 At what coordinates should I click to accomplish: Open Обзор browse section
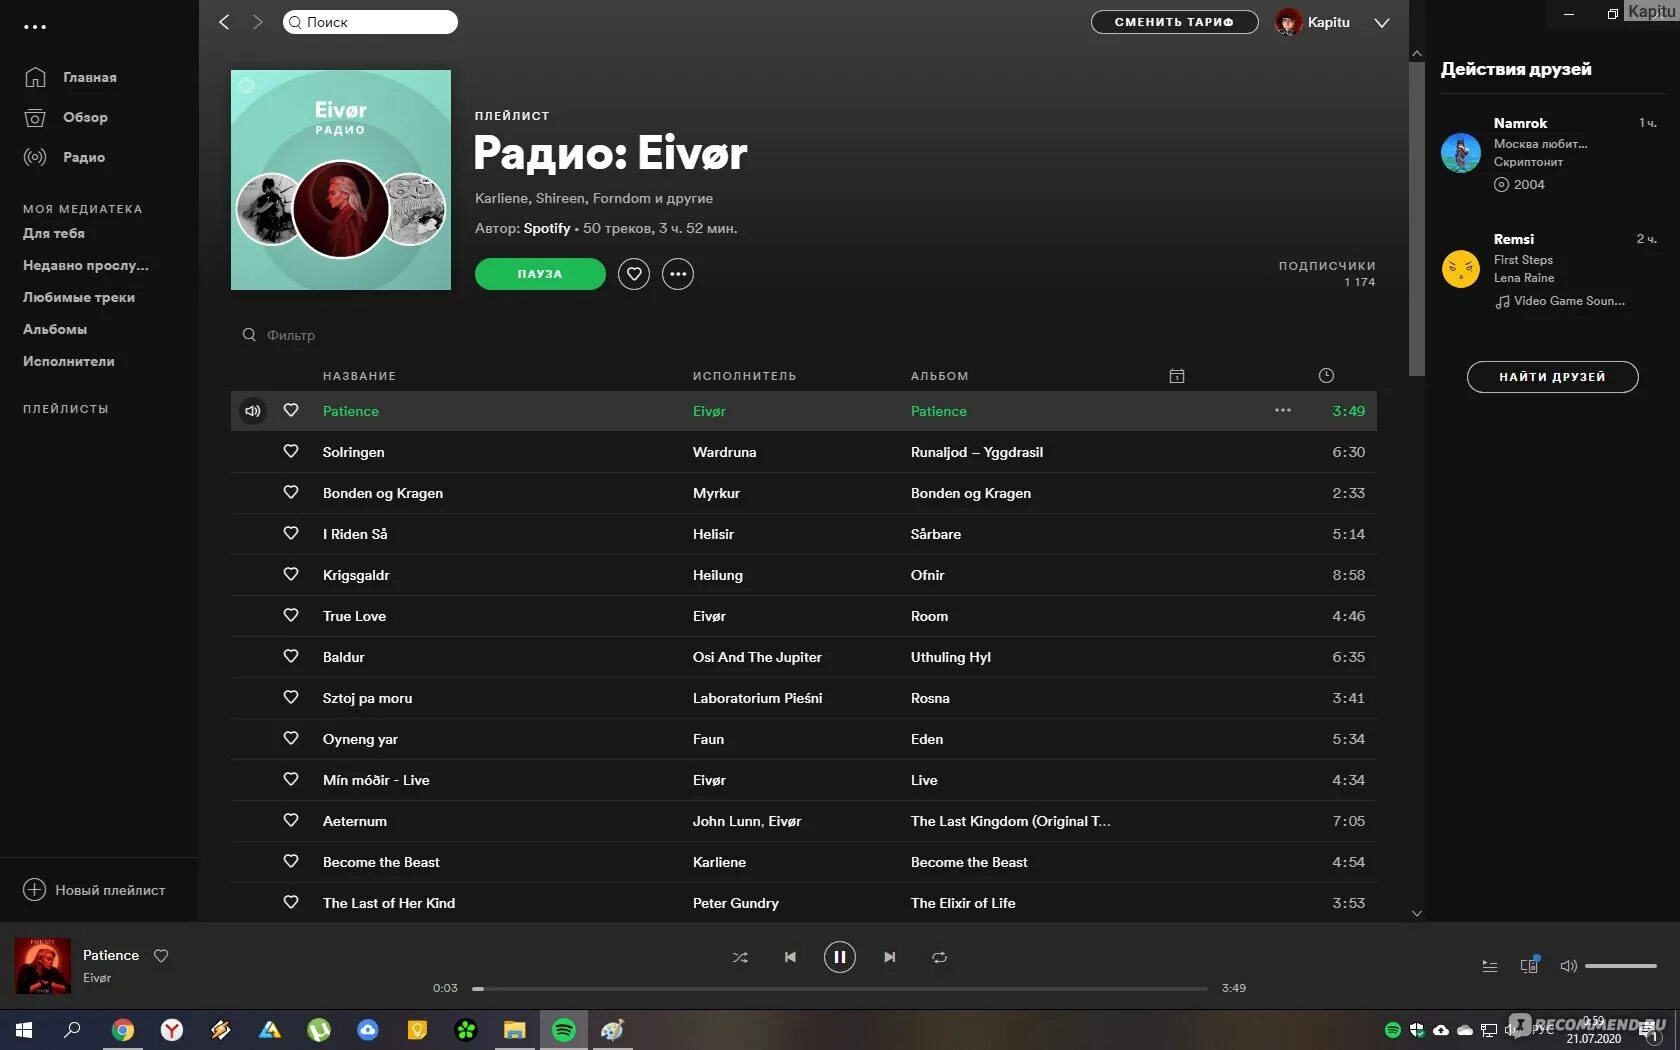(85, 117)
